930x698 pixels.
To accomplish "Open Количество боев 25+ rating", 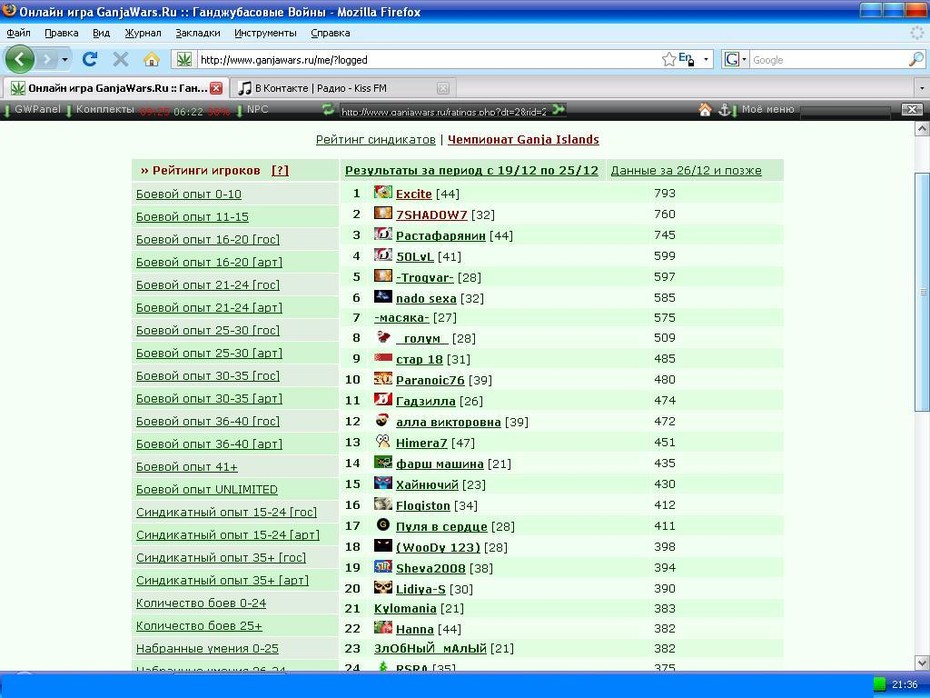I will [x=199, y=626].
